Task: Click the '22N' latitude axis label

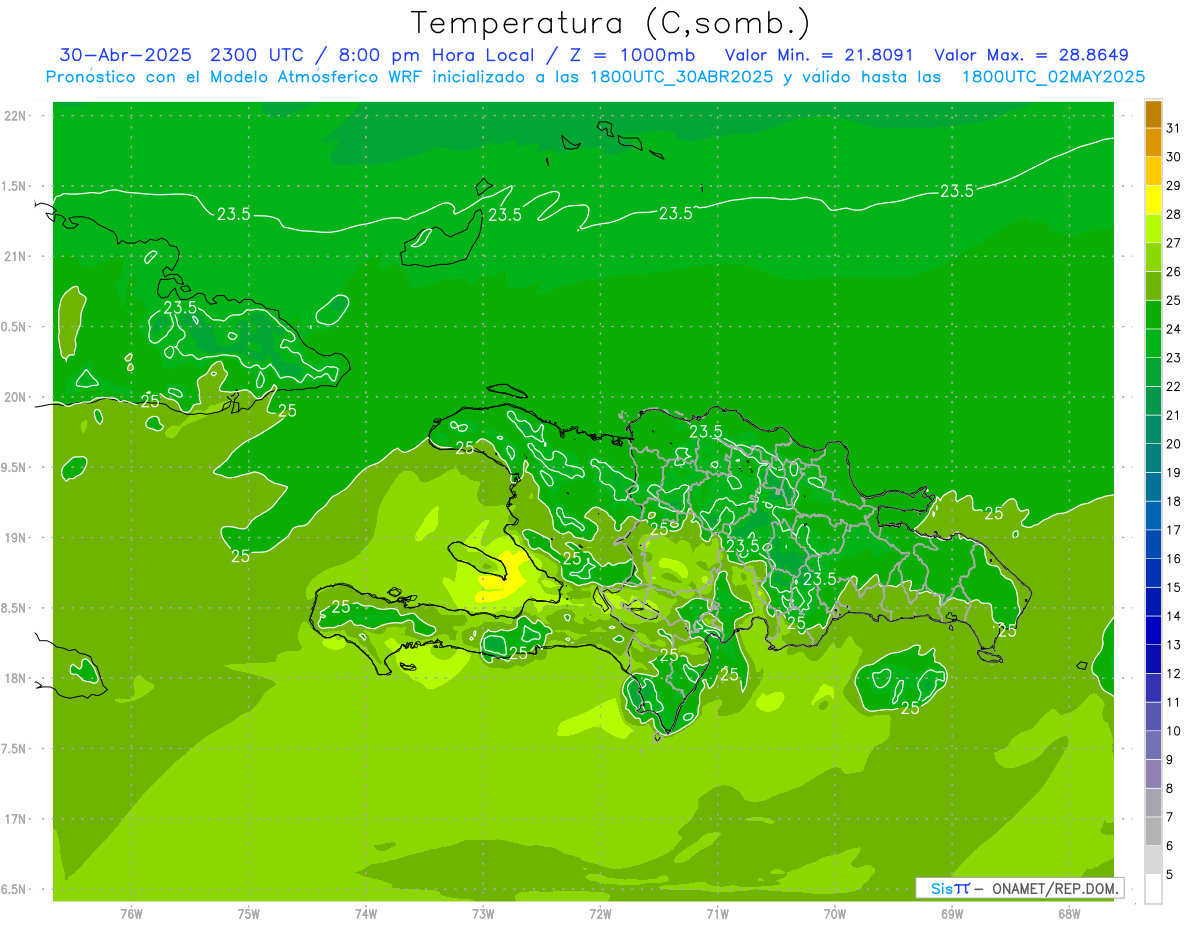Action: point(16,116)
